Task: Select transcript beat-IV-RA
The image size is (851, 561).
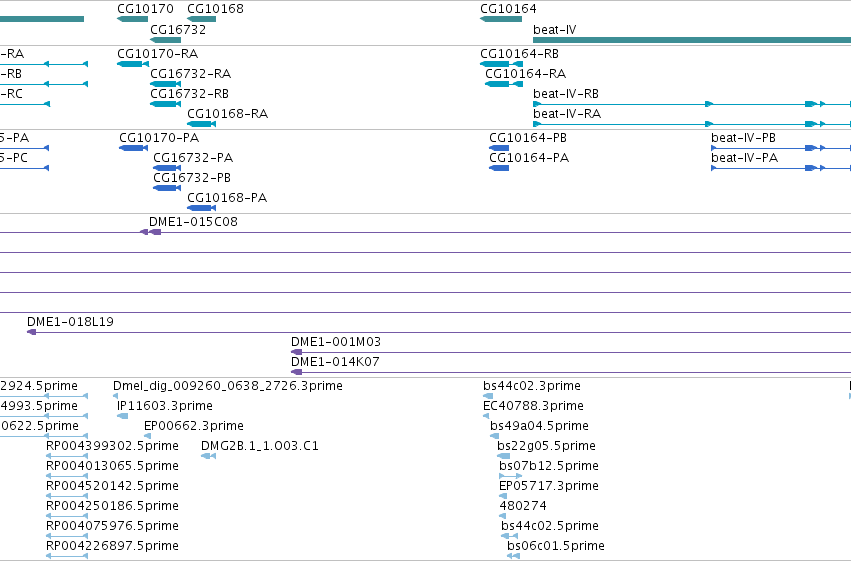Action: click(692, 124)
